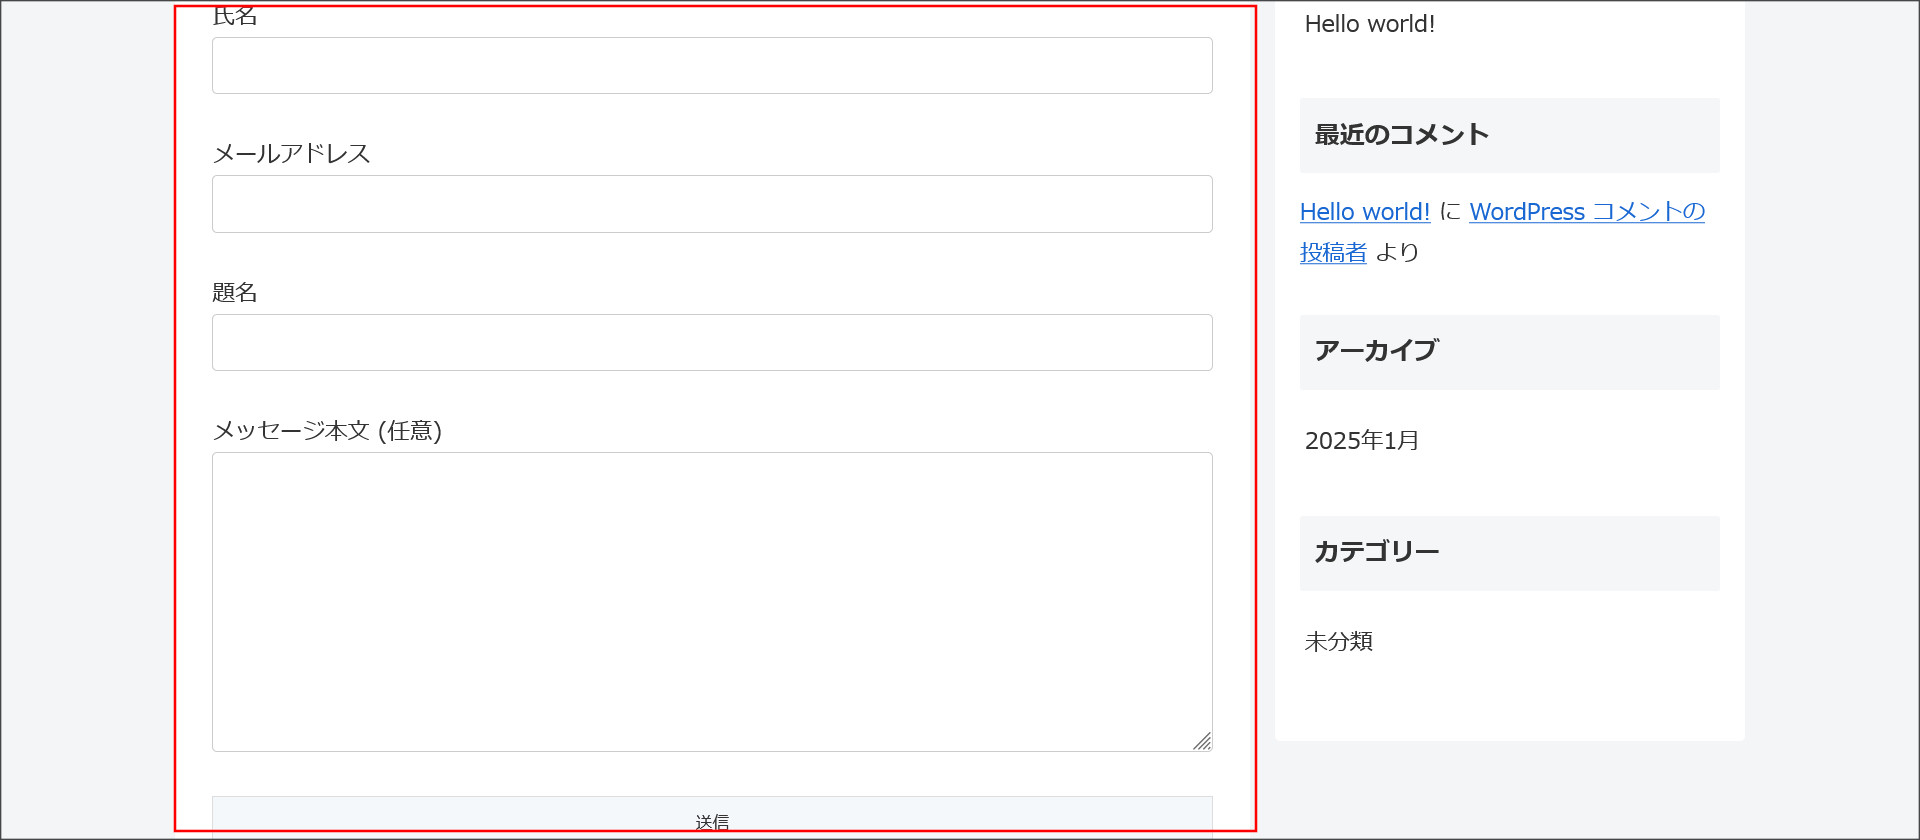Click the より text after the commenter link

(x=1397, y=253)
